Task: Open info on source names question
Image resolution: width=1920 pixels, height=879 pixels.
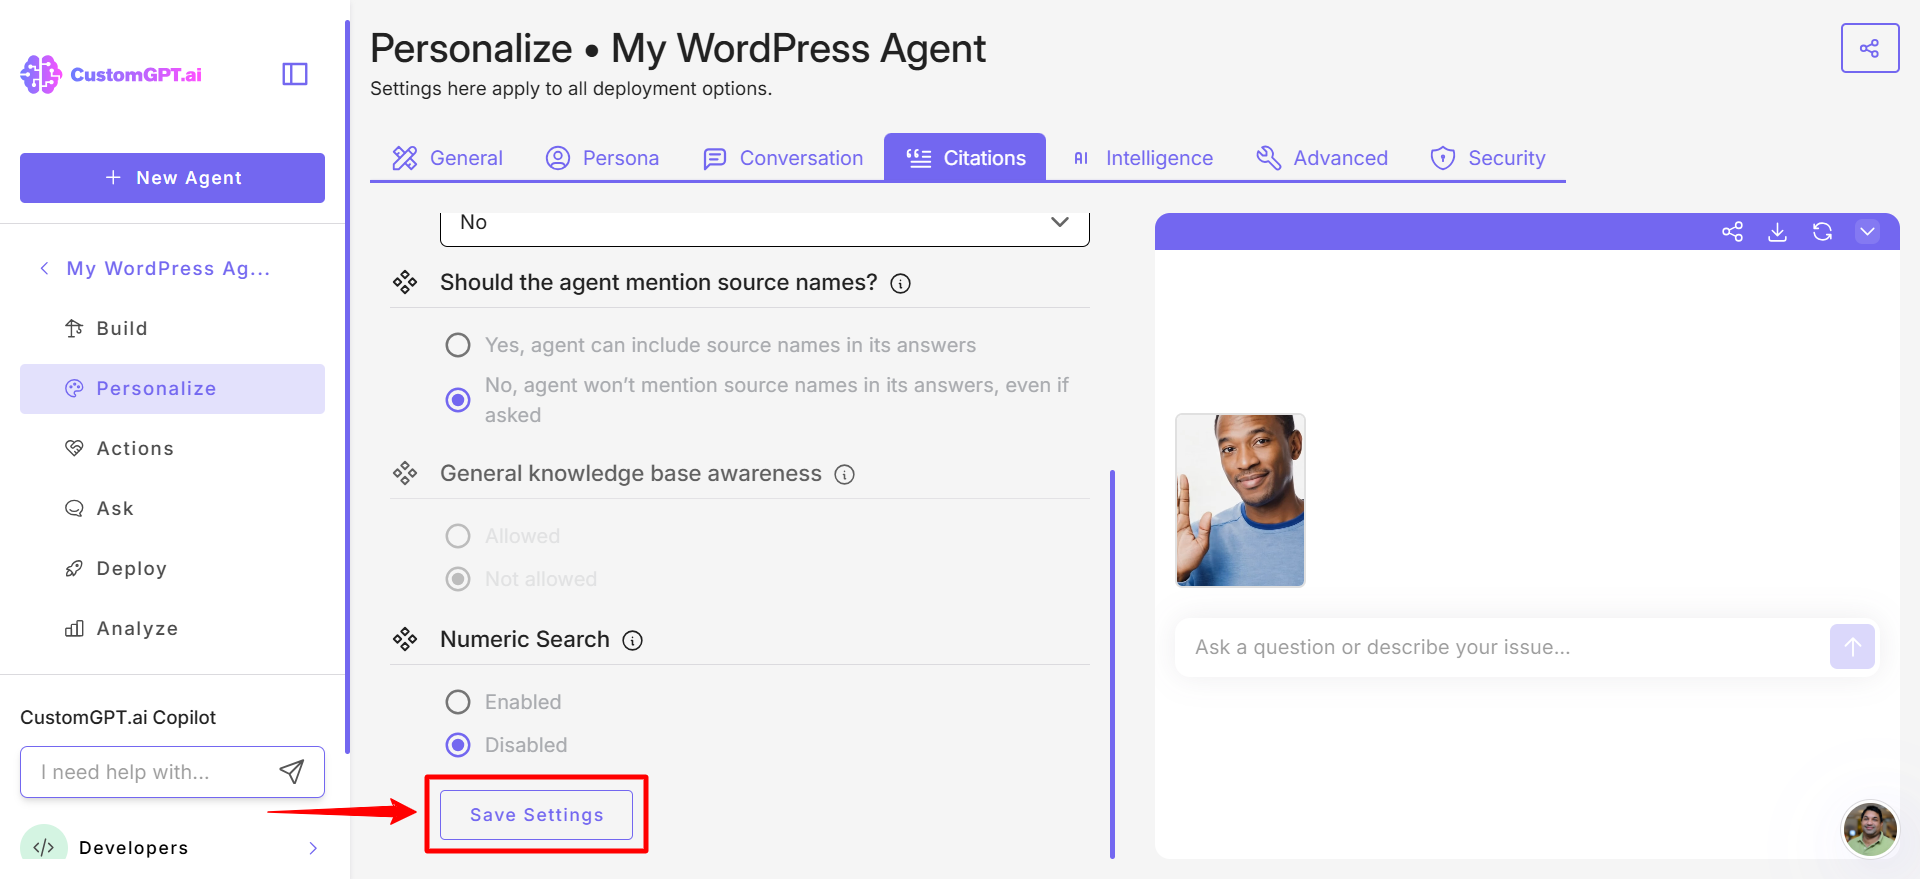Action: click(900, 284)
